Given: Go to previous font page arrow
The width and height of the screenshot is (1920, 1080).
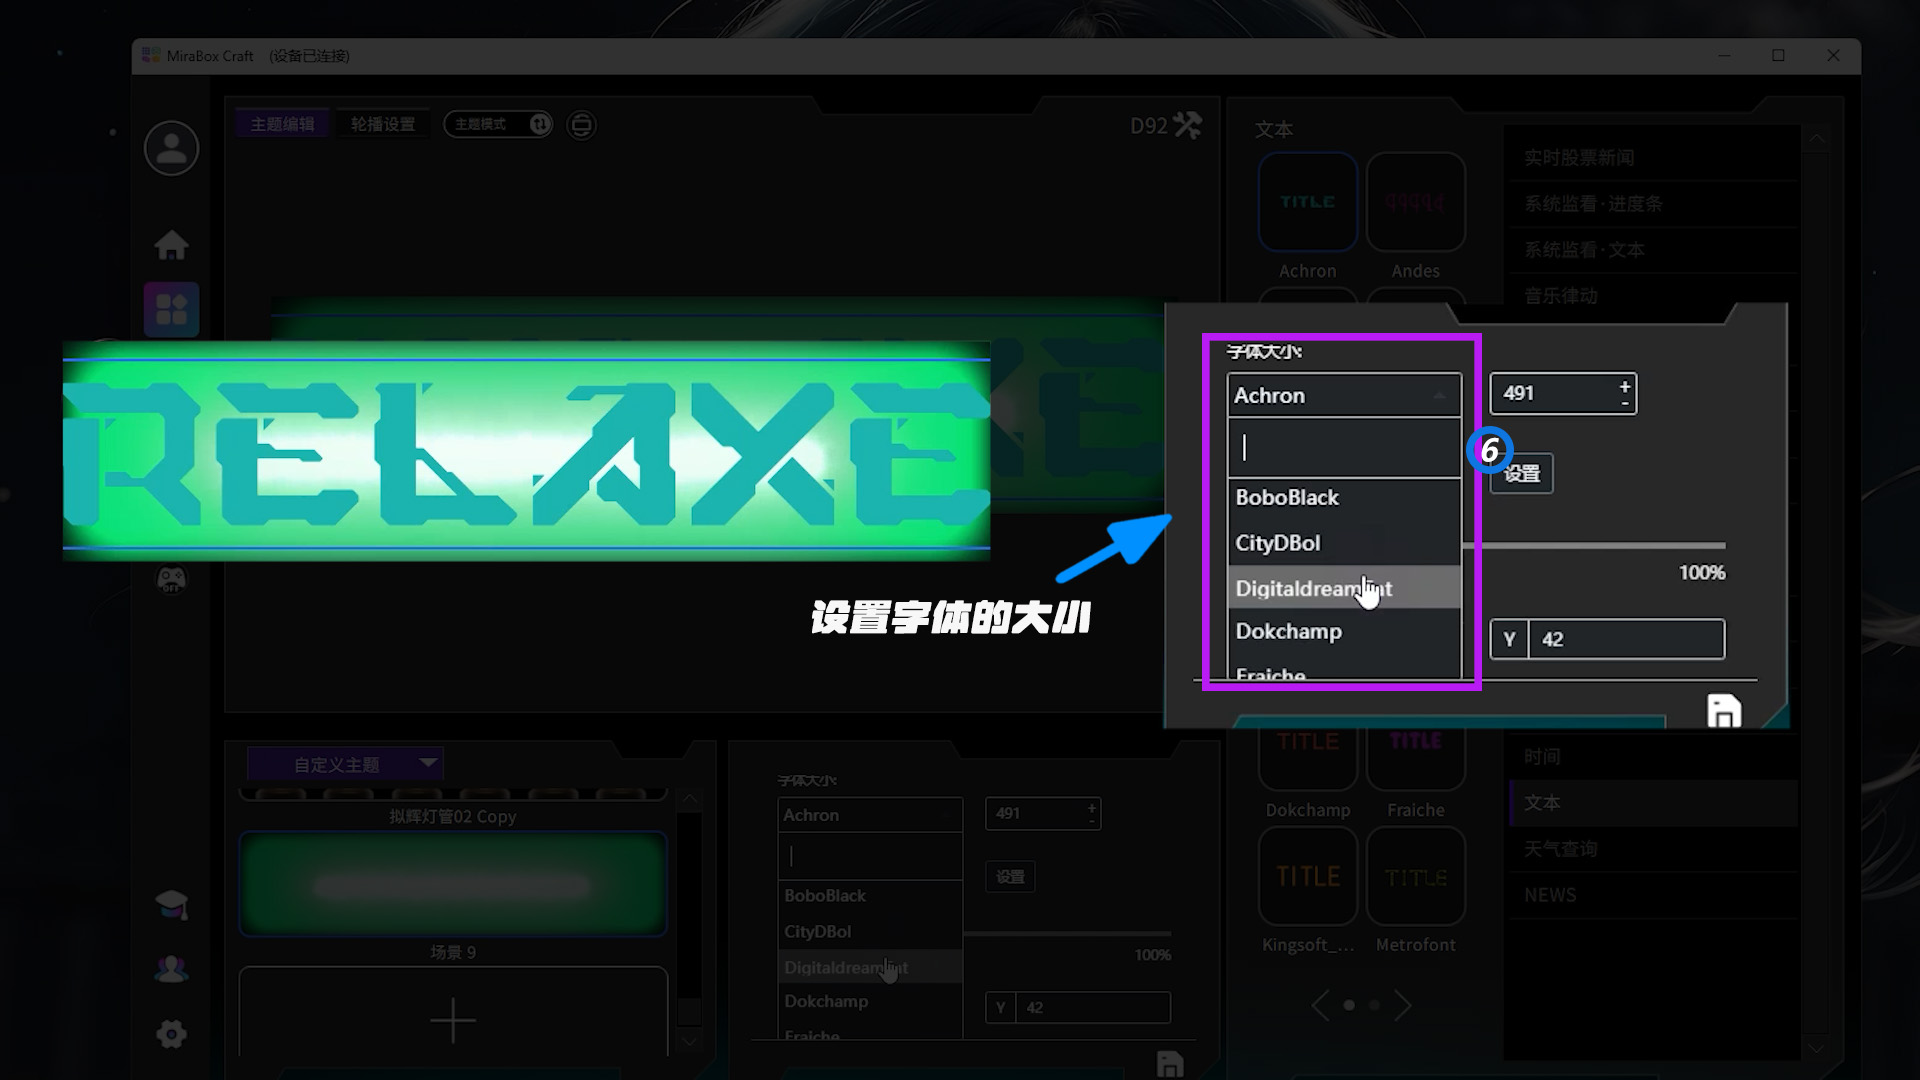Looking at the screenshot, I should point(1321,1005).
